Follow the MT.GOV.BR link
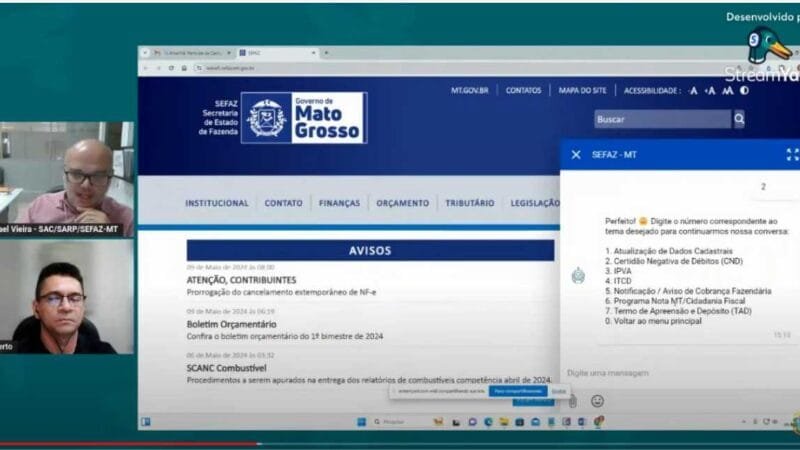The image size is (800, 450). coord(469,90)
